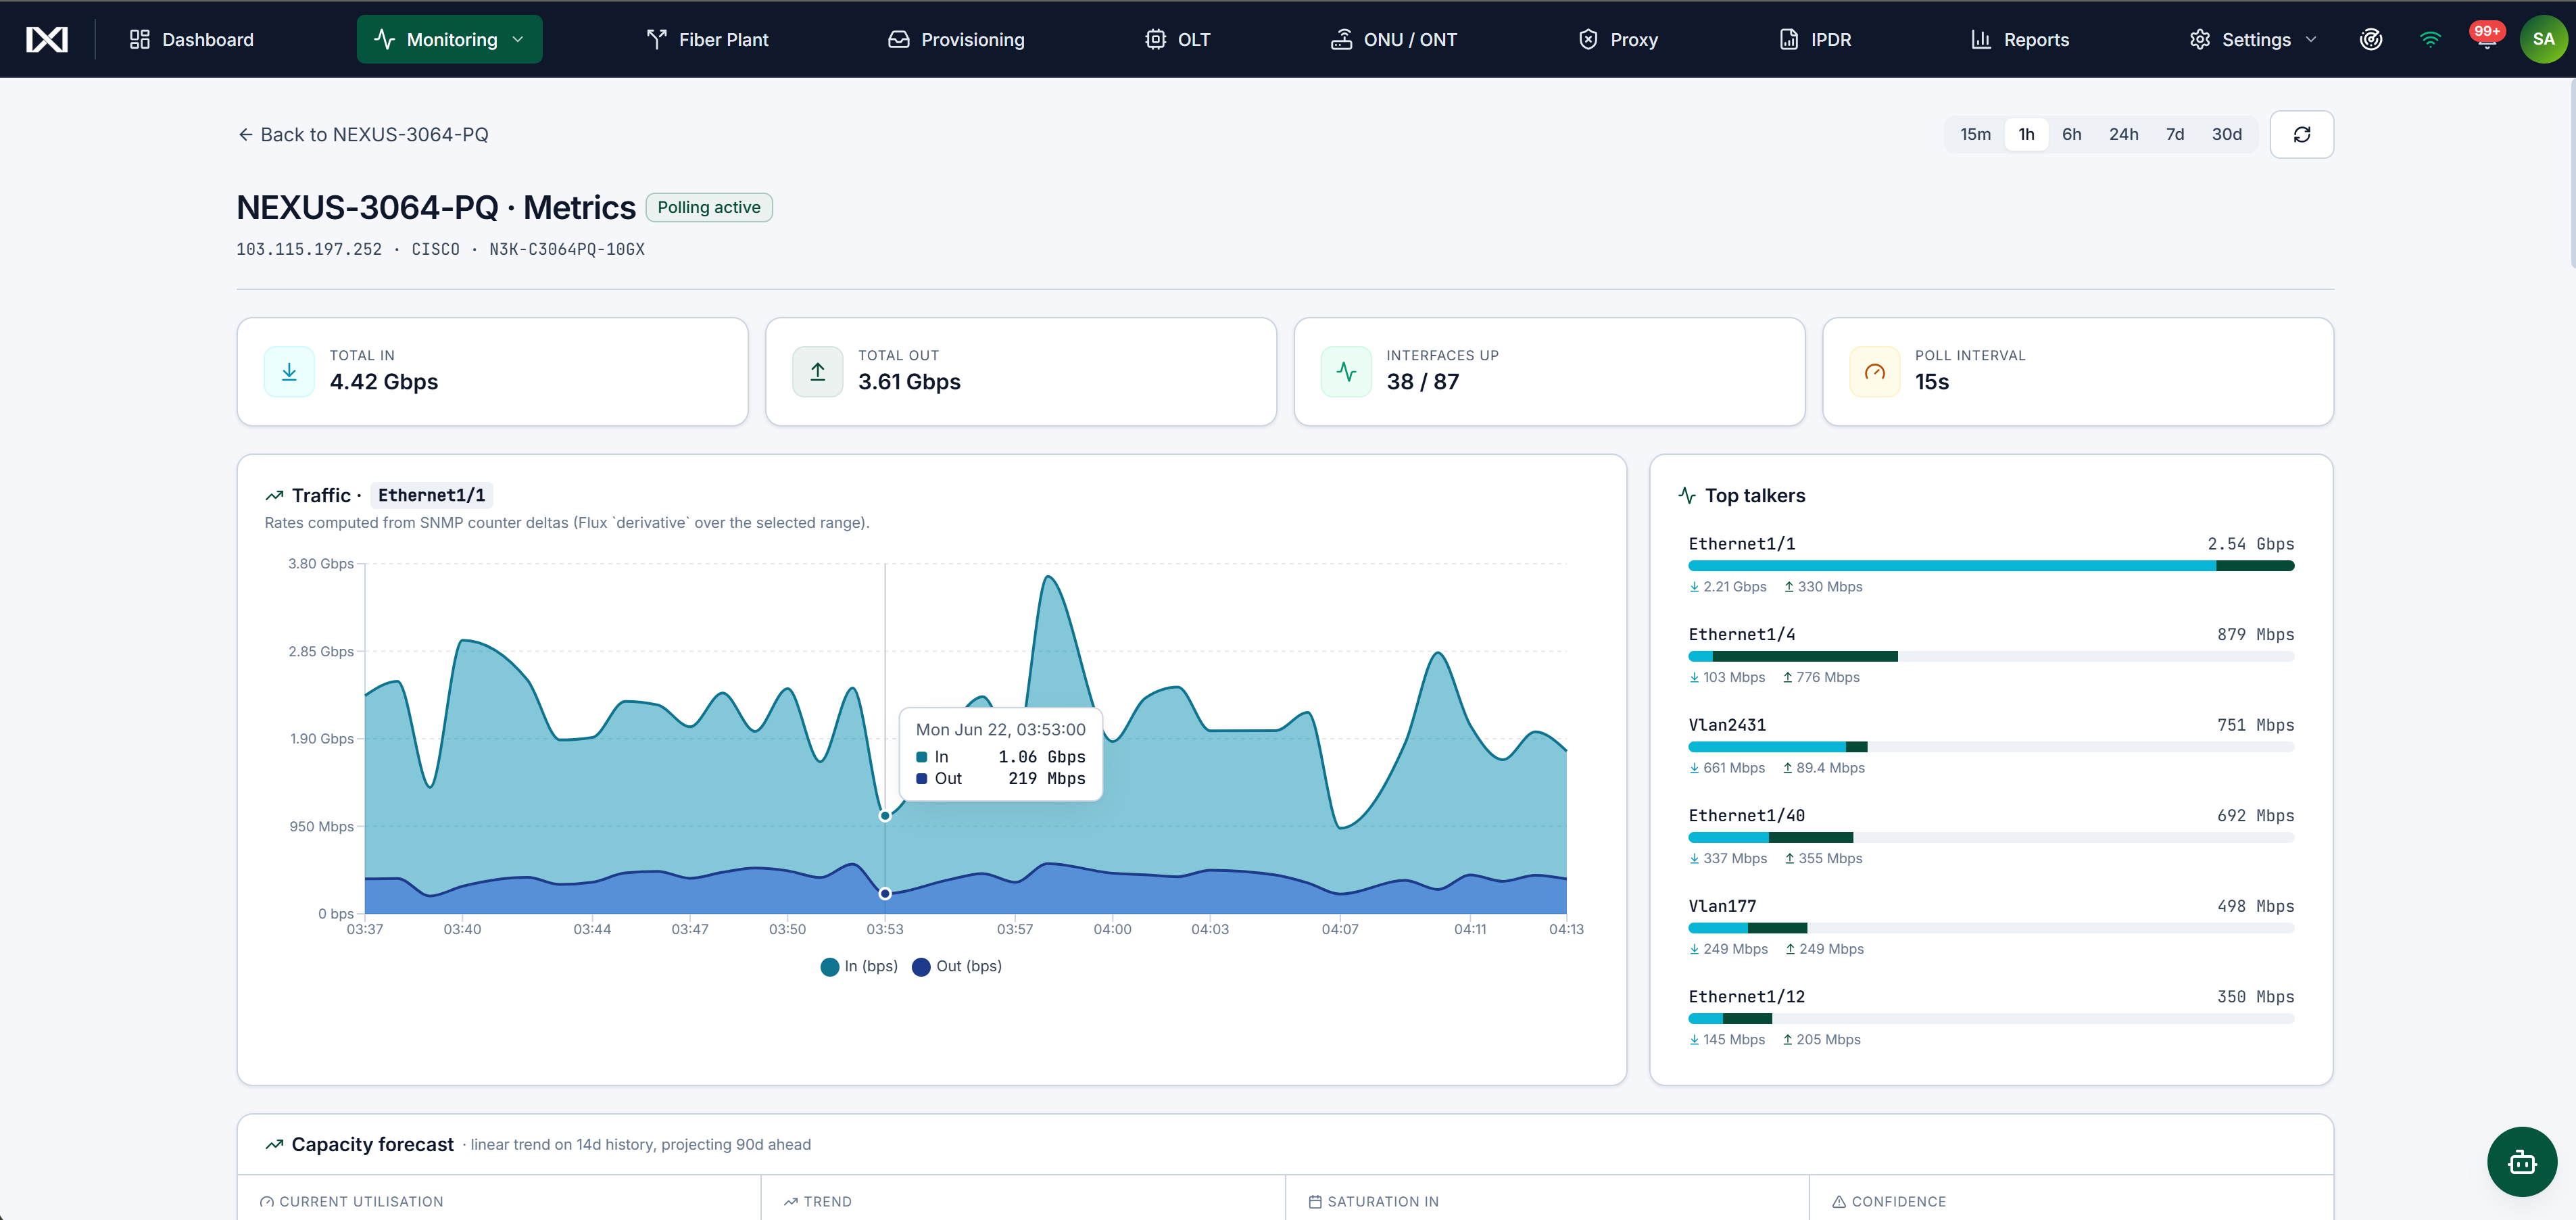Click the Traffic trend icon
Image resolution: width=2576 pixels, height=1220 pixels.
tap(274, 495)
